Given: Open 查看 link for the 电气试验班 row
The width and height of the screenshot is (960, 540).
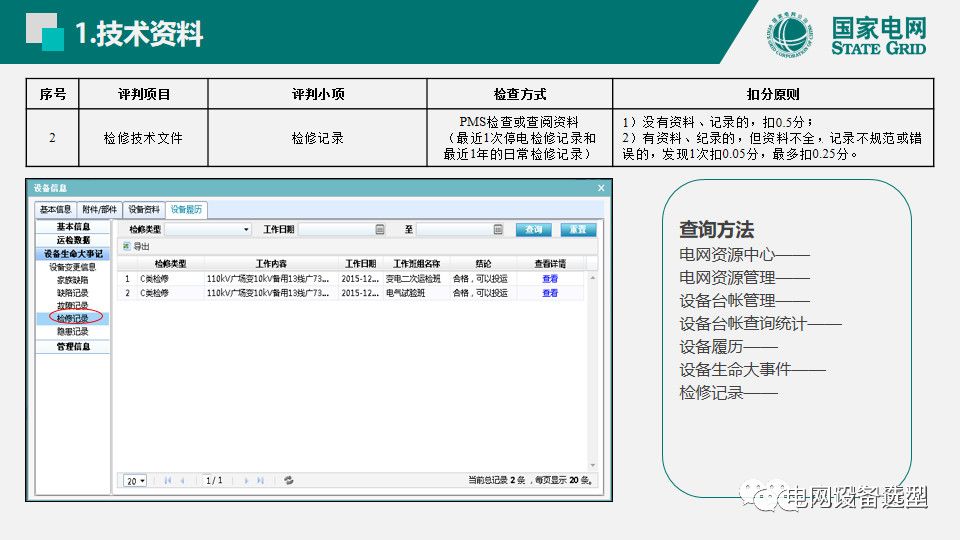Looking at the screenshot, I should [x=549, y=293].
